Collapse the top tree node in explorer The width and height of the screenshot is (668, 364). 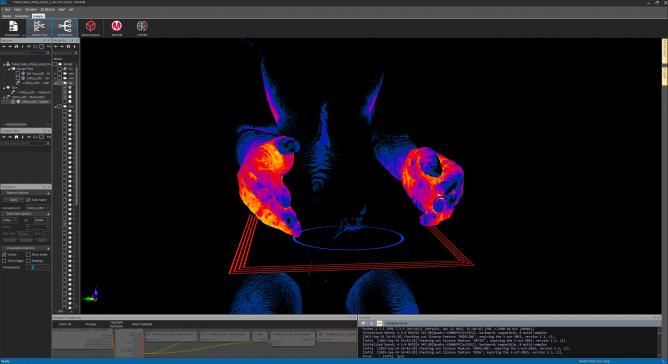[x=4, y=64]
